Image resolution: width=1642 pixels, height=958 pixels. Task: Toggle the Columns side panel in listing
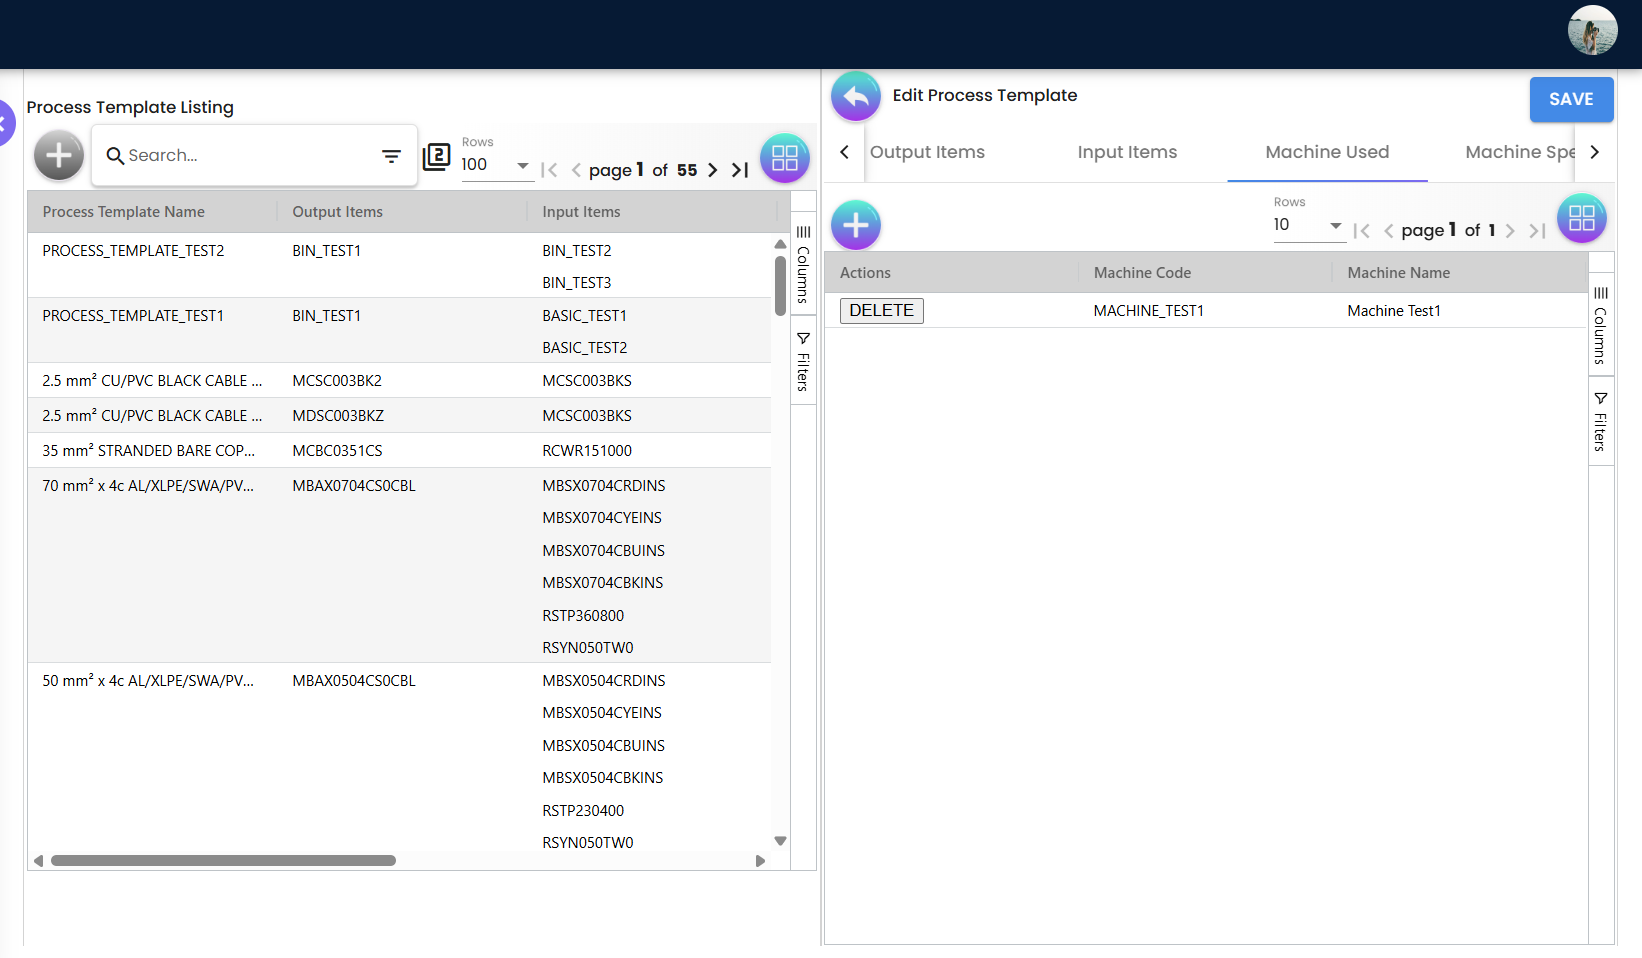tap(803, 265)
